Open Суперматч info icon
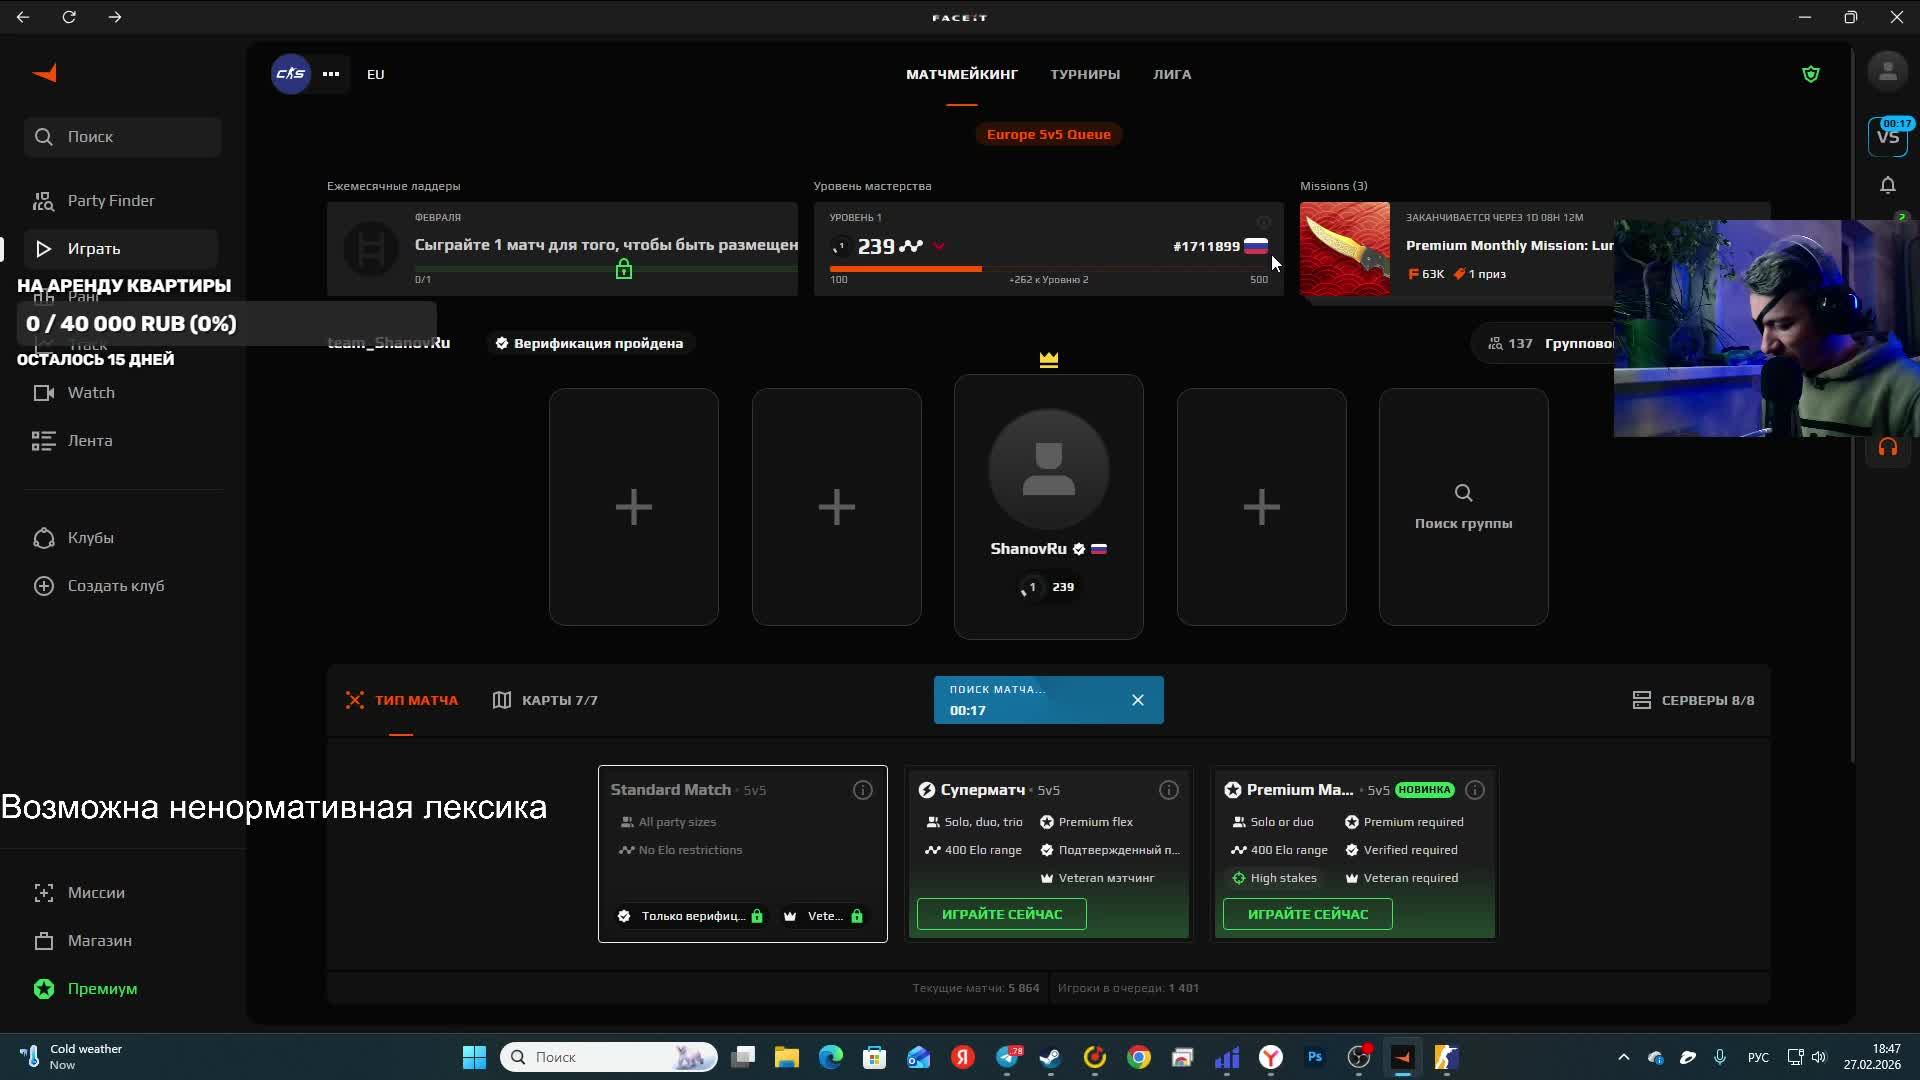The width and height of the screenshot is (1920, 1080). click(x=1168, y=790)
